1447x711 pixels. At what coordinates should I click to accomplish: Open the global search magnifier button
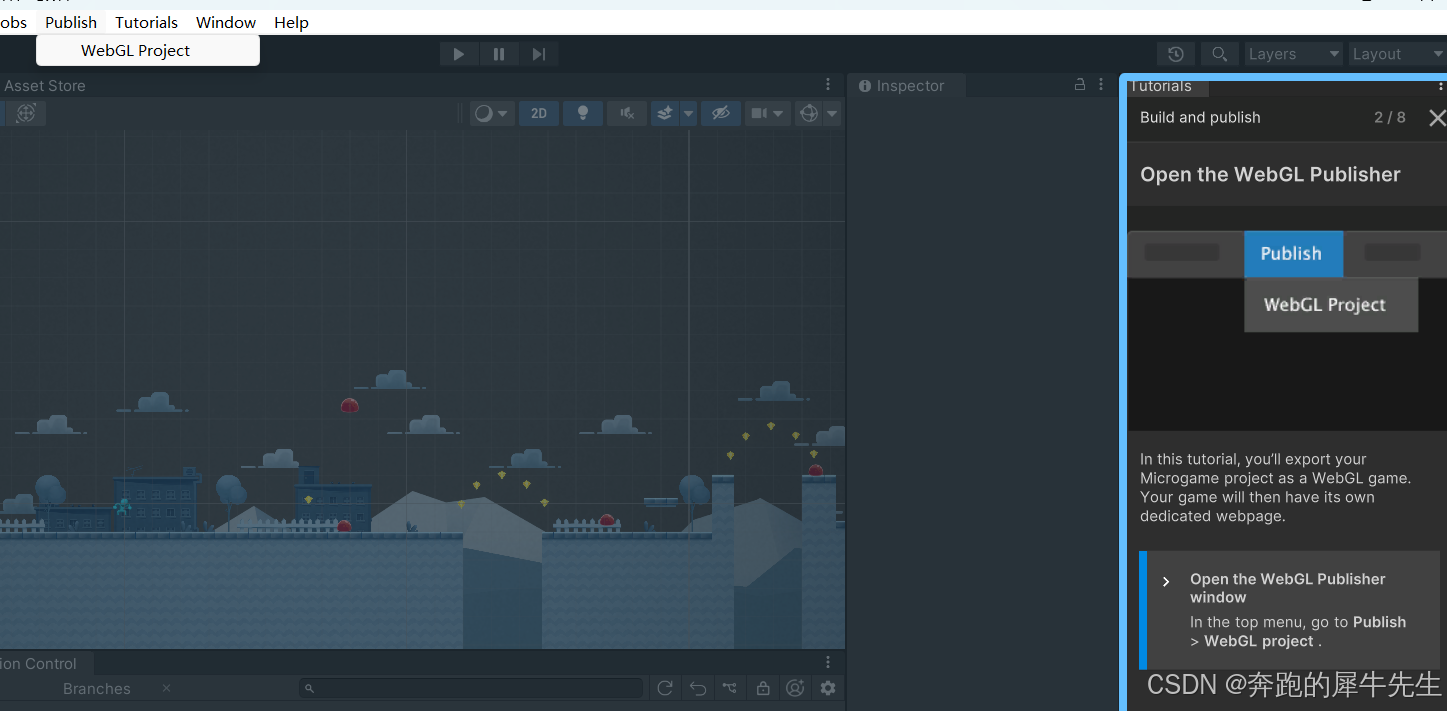[x=1219, y=54]
